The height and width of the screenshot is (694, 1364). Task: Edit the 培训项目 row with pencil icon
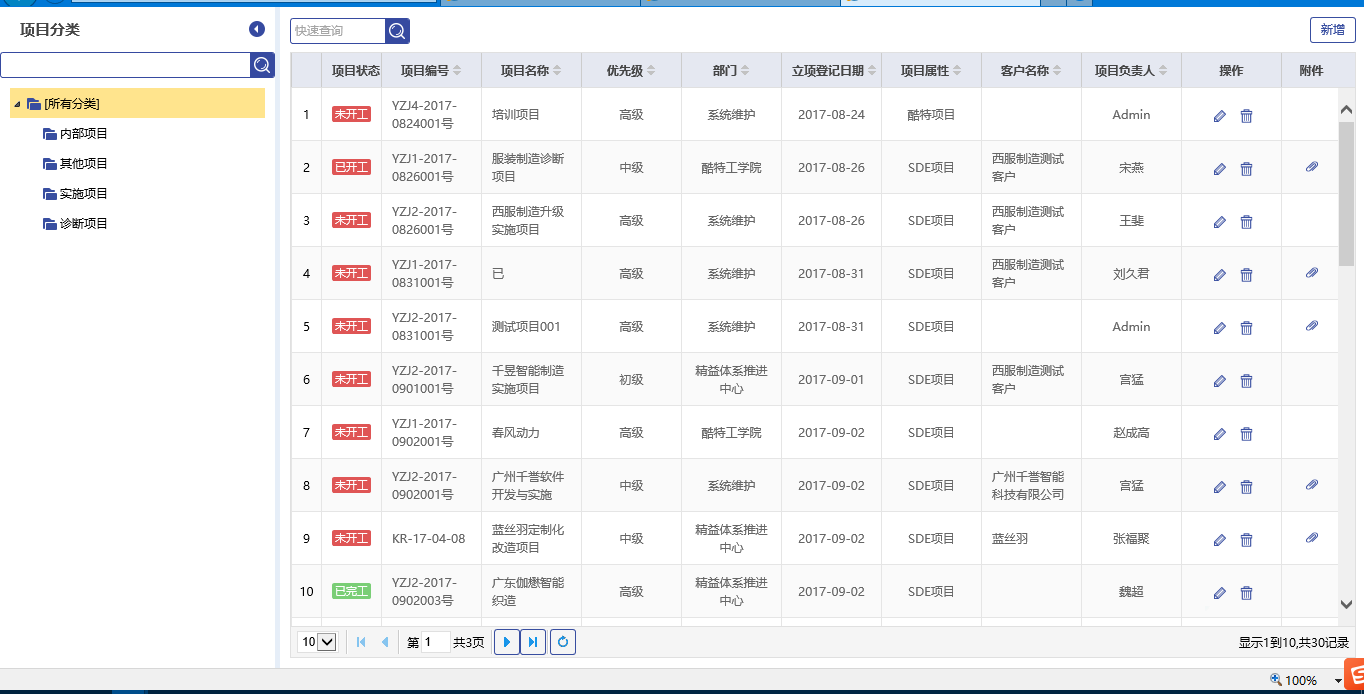1219,116
